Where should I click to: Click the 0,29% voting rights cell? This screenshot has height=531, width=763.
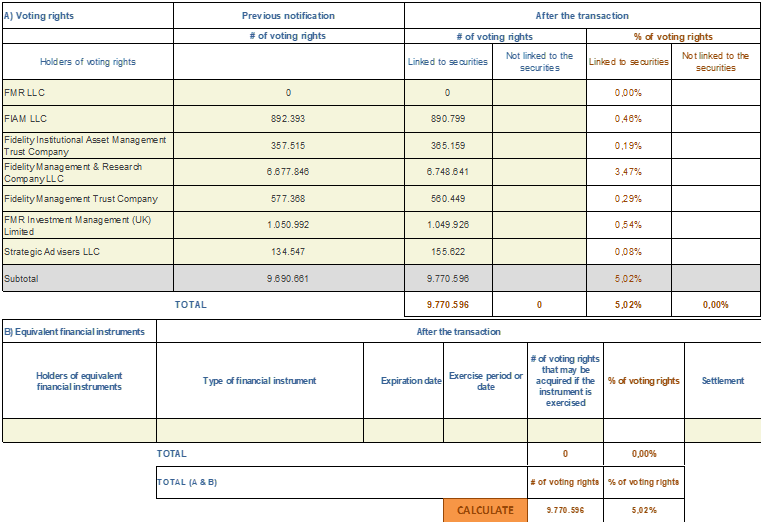coord(628,199)
